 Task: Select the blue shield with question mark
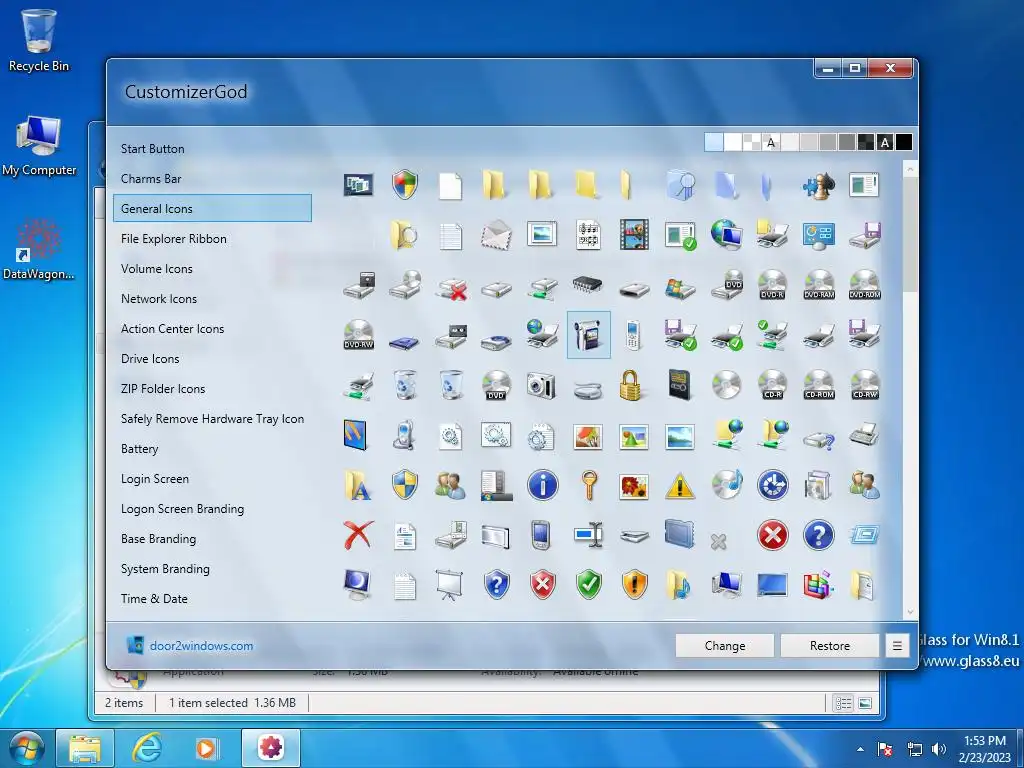tap(496, 584)
